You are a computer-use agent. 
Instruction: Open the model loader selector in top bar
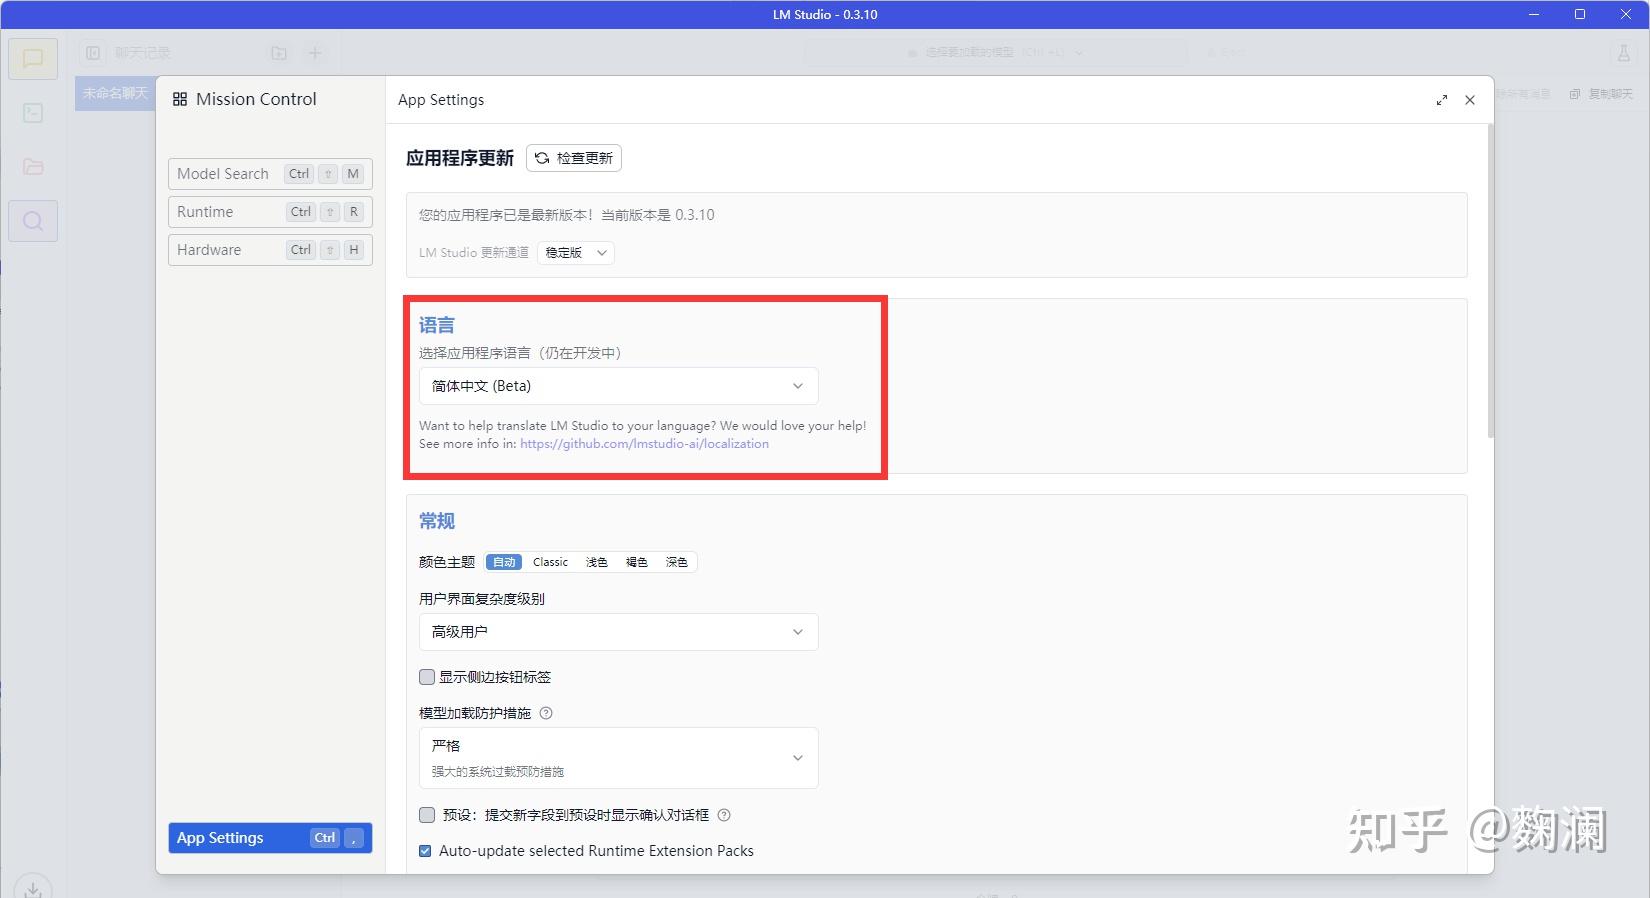[x=995, y=53]
